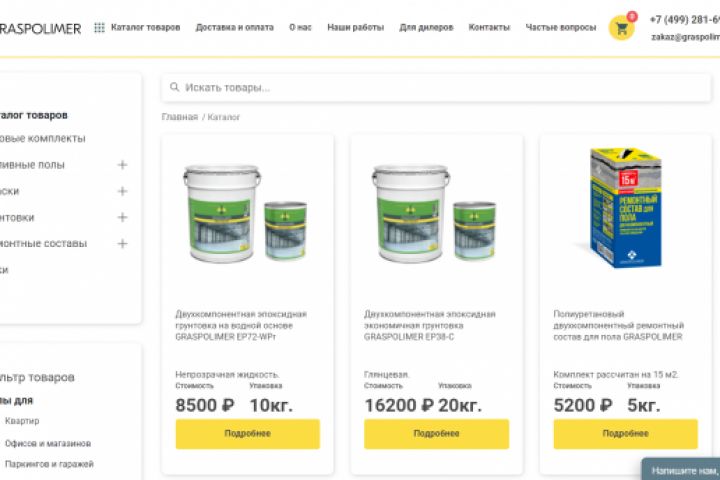Screen dimensions: 720x480
Task: Click the Главная breadcrumb link
Action: click(180, 117)
